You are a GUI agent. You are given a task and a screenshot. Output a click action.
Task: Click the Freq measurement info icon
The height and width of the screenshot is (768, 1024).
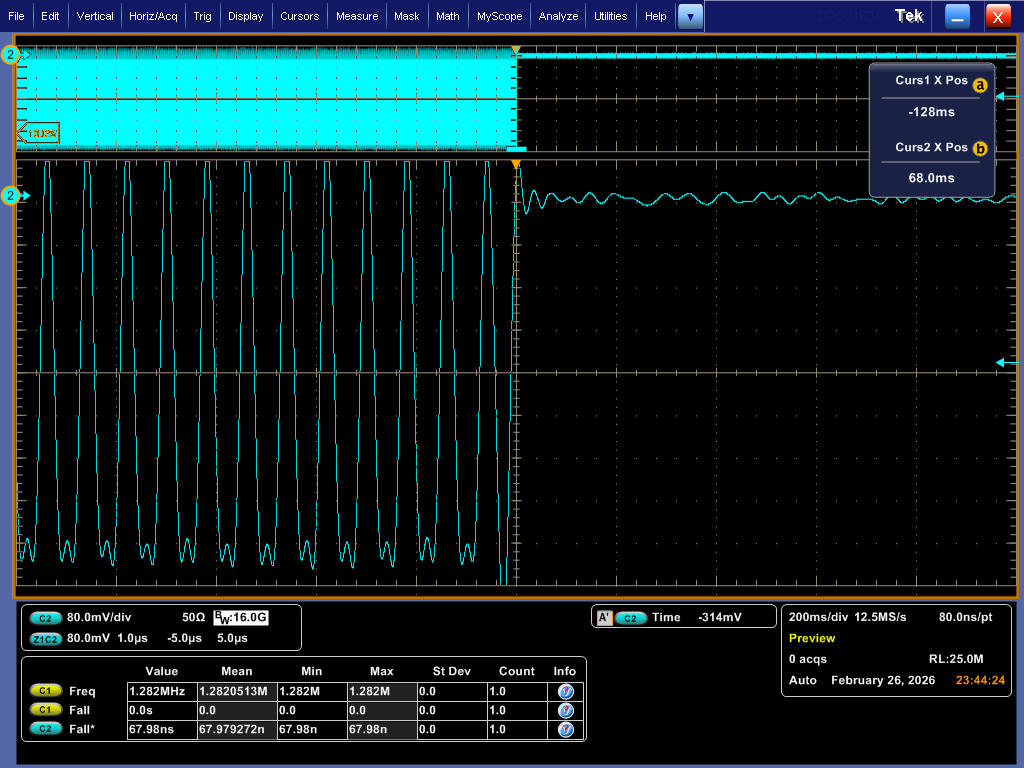(x=565, y=691)
